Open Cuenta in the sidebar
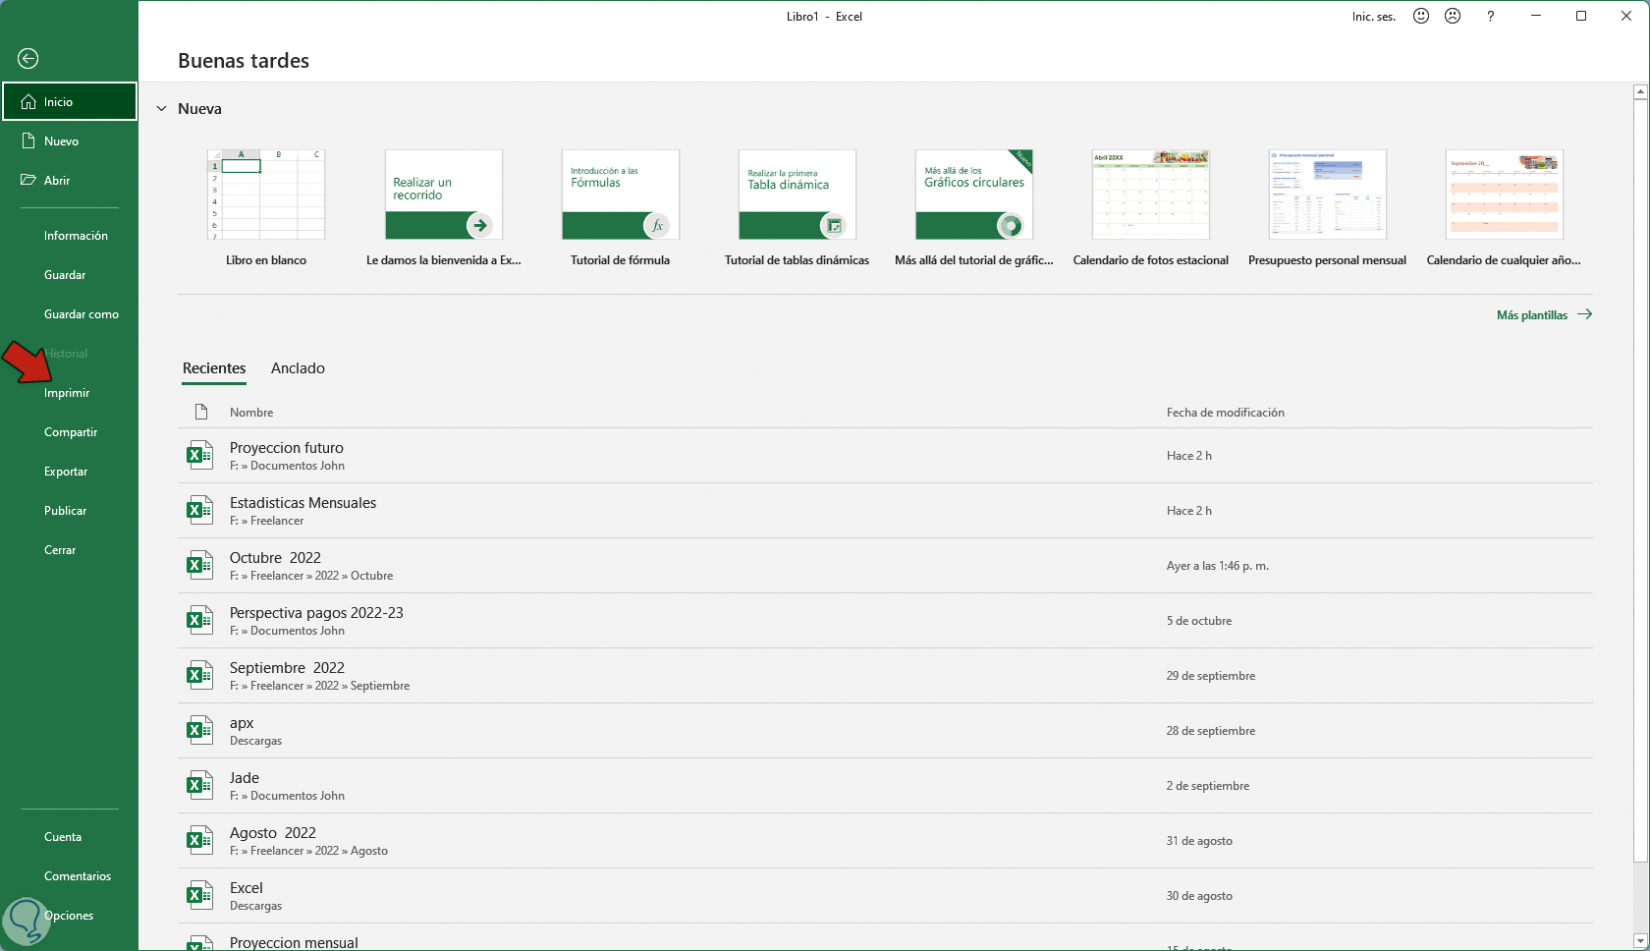The image size is (1650, 951). [x=63, y=837]
